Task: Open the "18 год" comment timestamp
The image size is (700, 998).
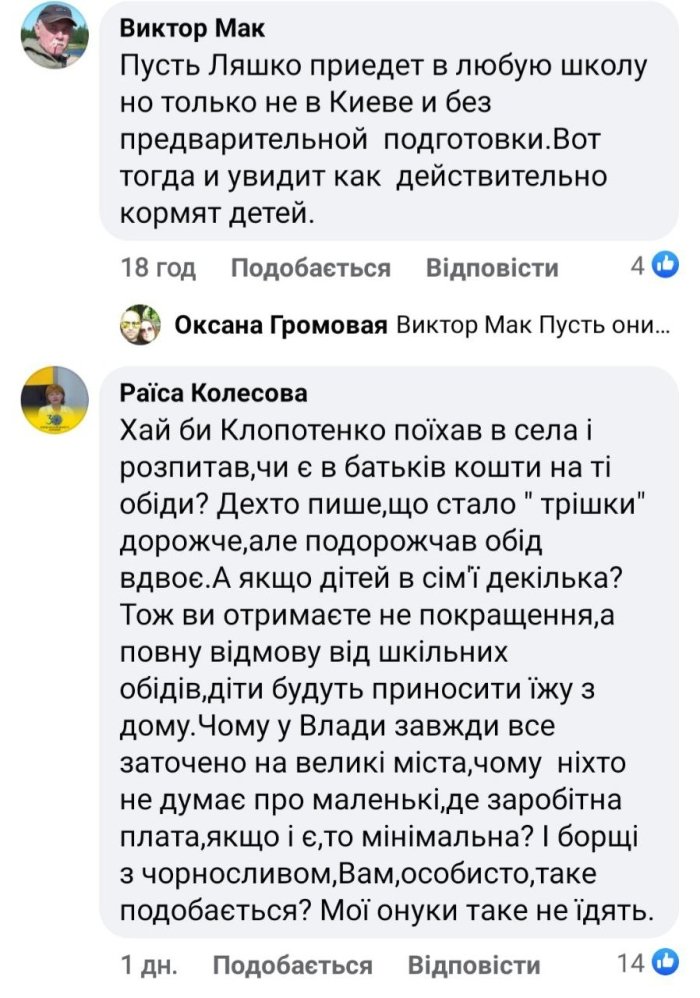Action: [158, 268]
